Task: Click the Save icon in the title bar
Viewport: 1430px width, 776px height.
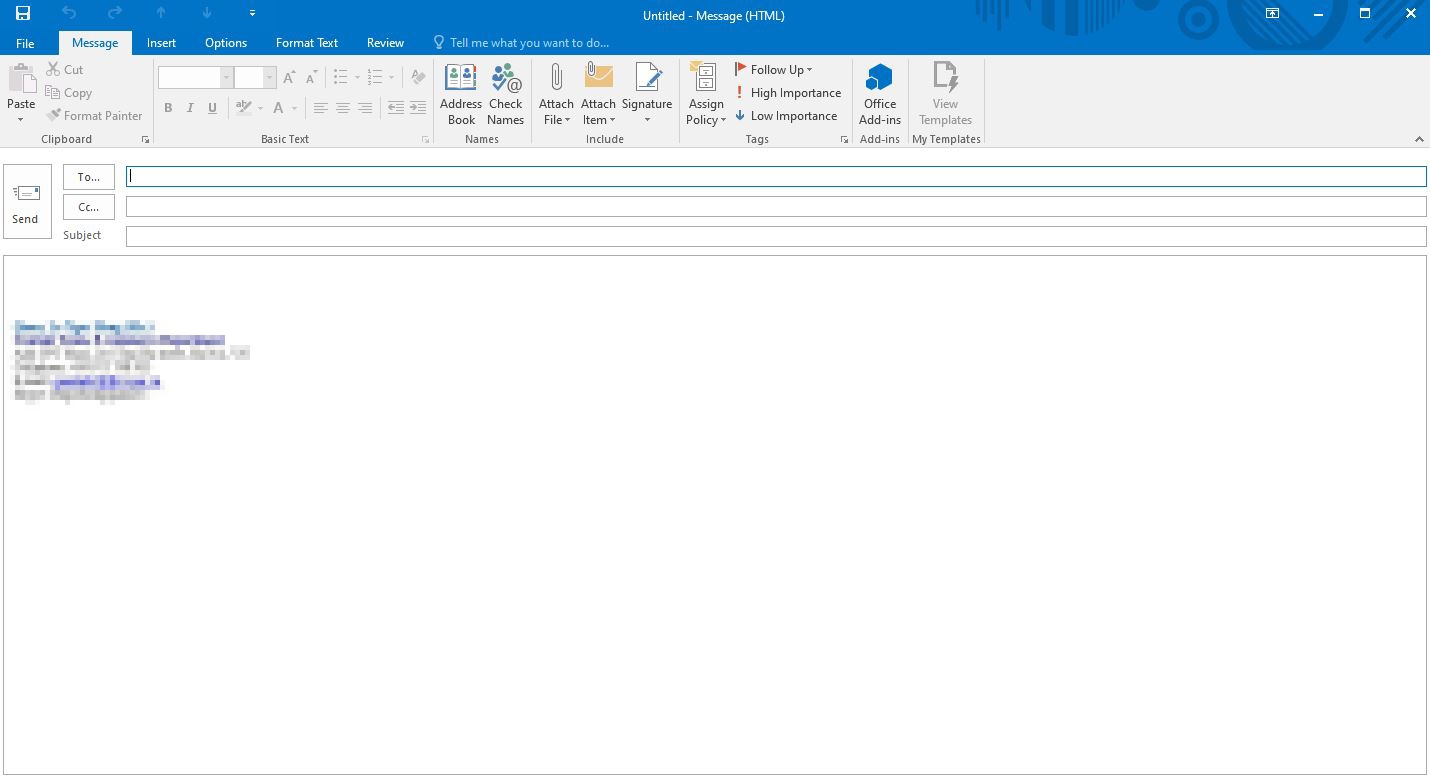Action: [23, 13]
